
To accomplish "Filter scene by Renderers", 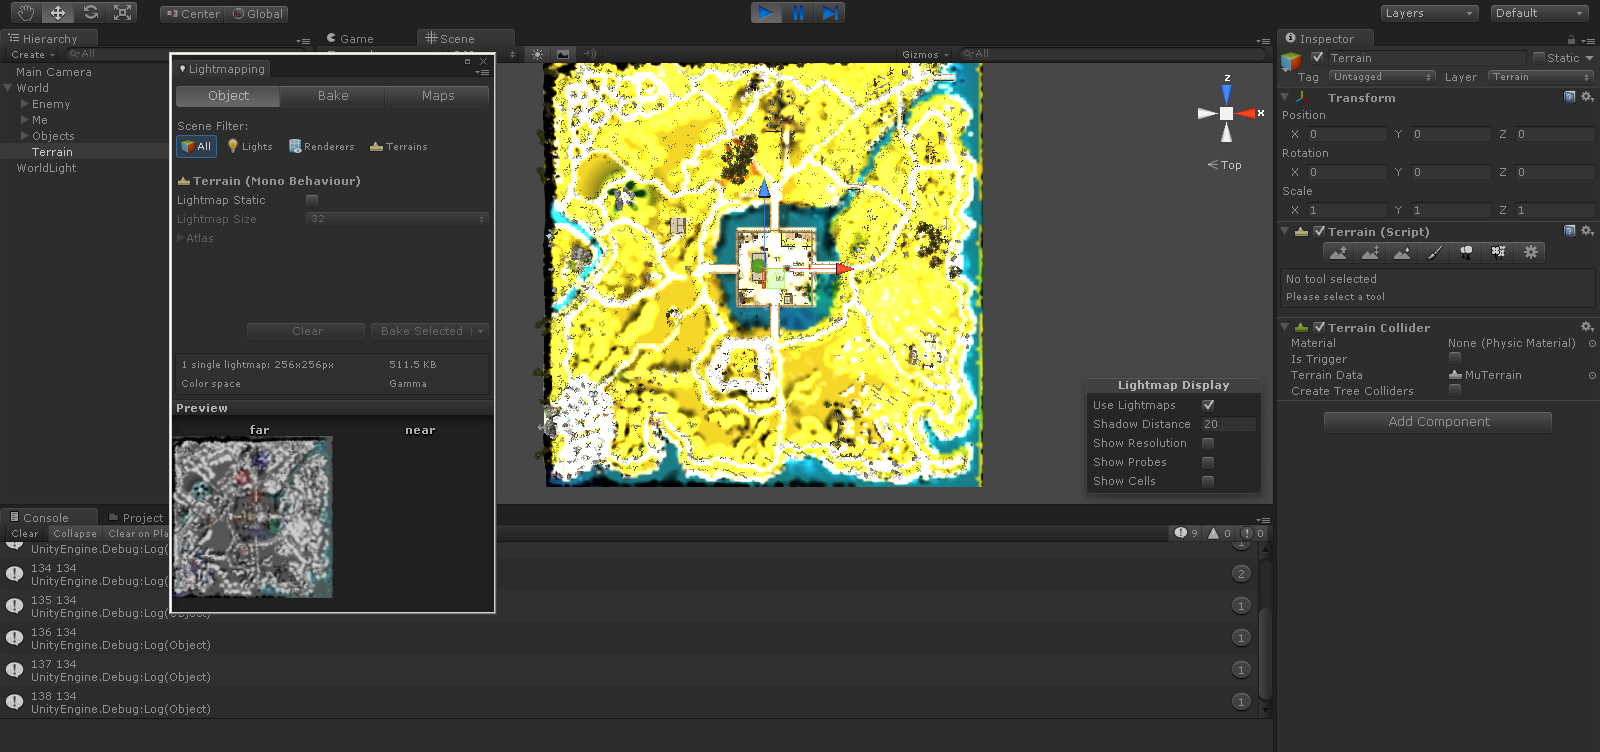I will pyautogui.click(x=321, y=147).
